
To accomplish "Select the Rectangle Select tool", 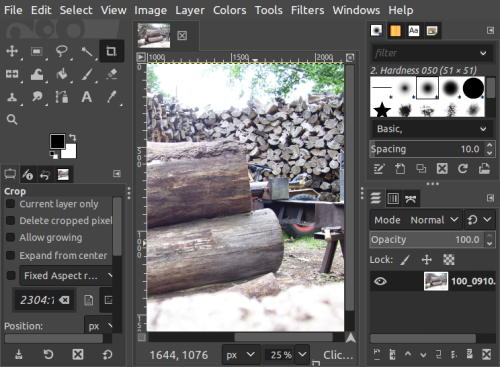I will pyautogui.click(x=37, y=51).
